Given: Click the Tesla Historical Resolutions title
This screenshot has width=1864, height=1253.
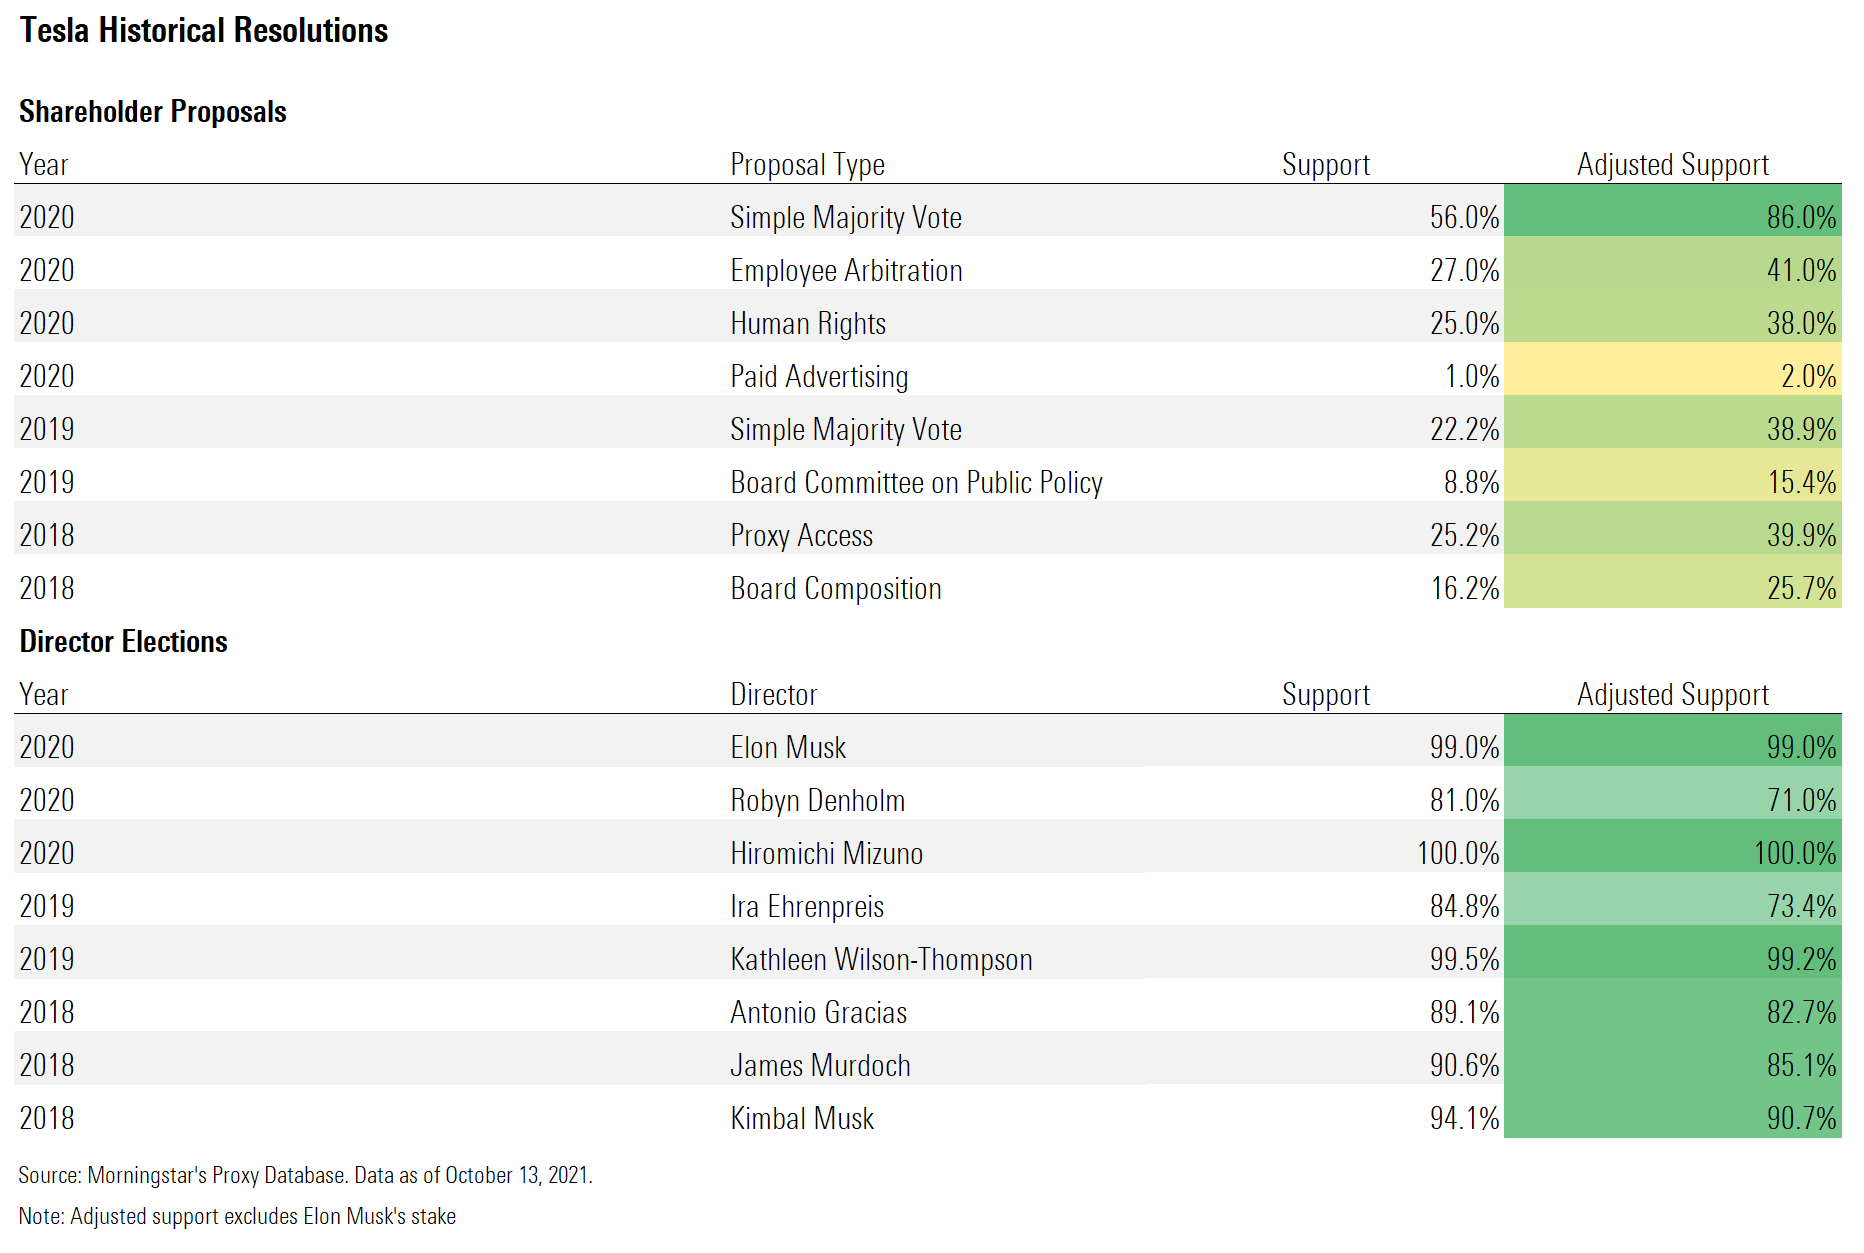Looking at the screenshot, I should click(204, 31).
